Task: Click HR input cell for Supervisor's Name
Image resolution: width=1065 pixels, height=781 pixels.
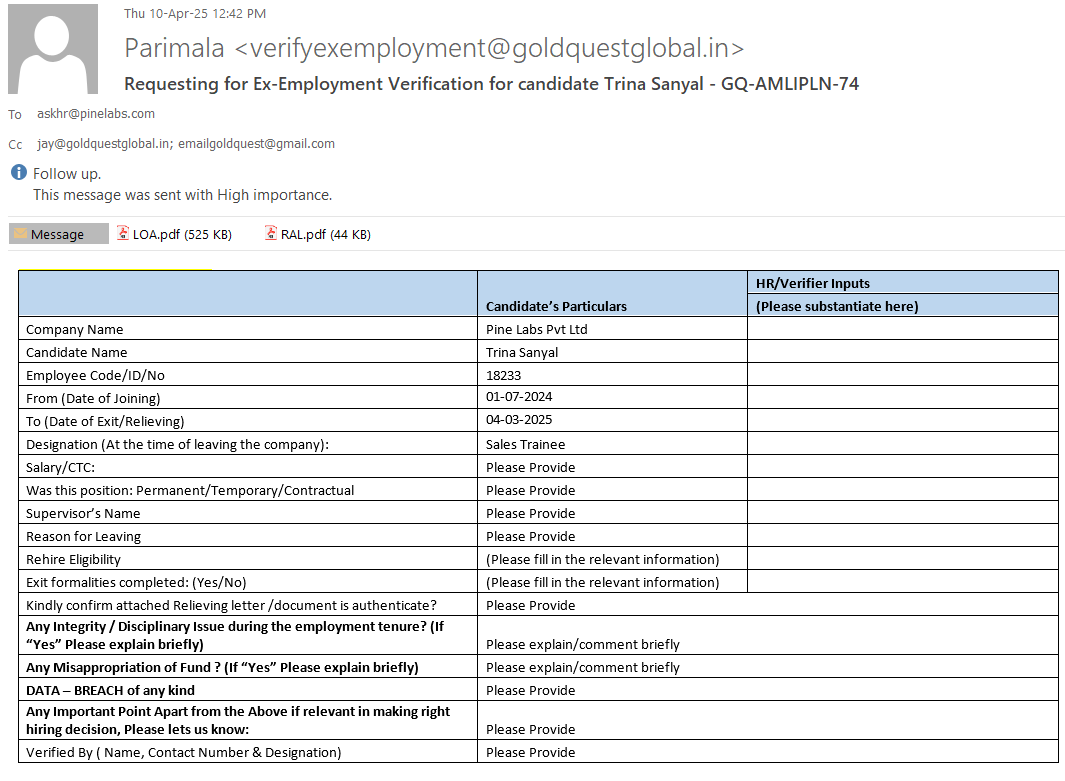Action: (x=902, y=513)
